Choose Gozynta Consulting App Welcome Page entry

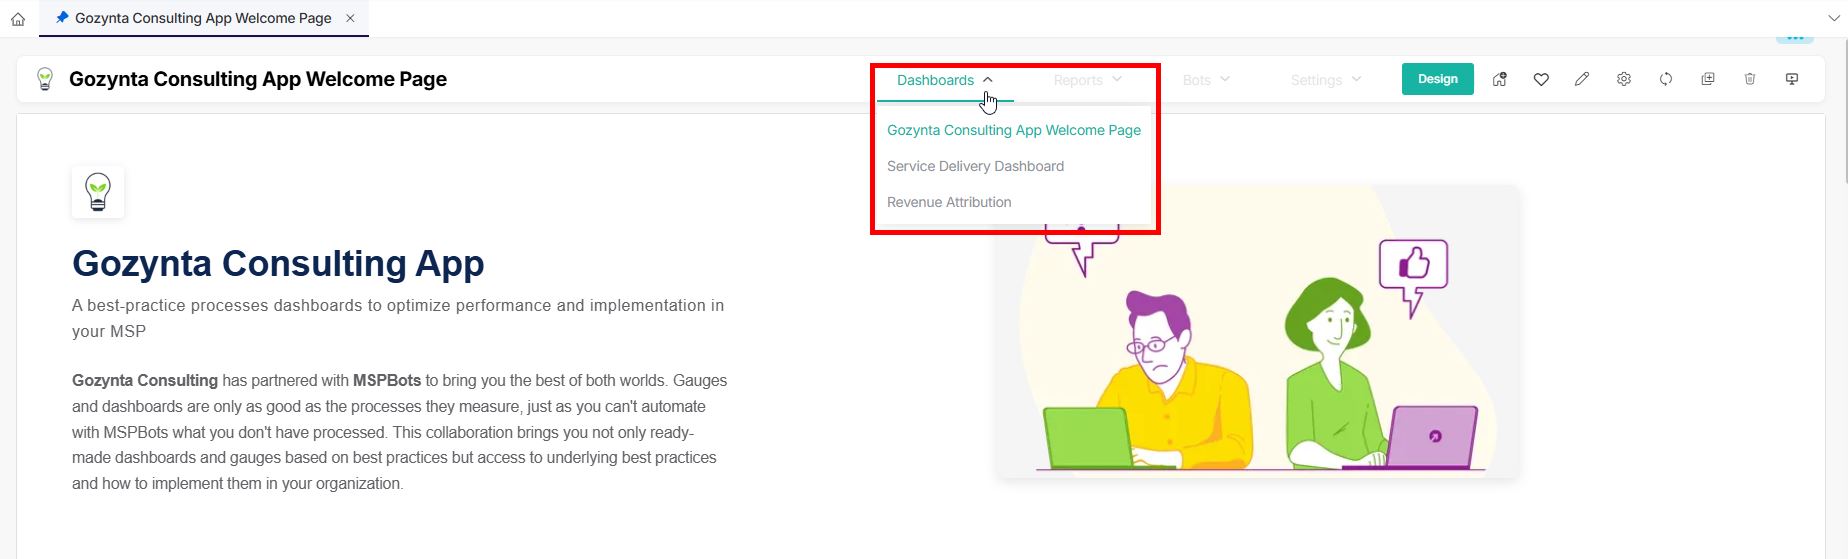click(1013, 130)
